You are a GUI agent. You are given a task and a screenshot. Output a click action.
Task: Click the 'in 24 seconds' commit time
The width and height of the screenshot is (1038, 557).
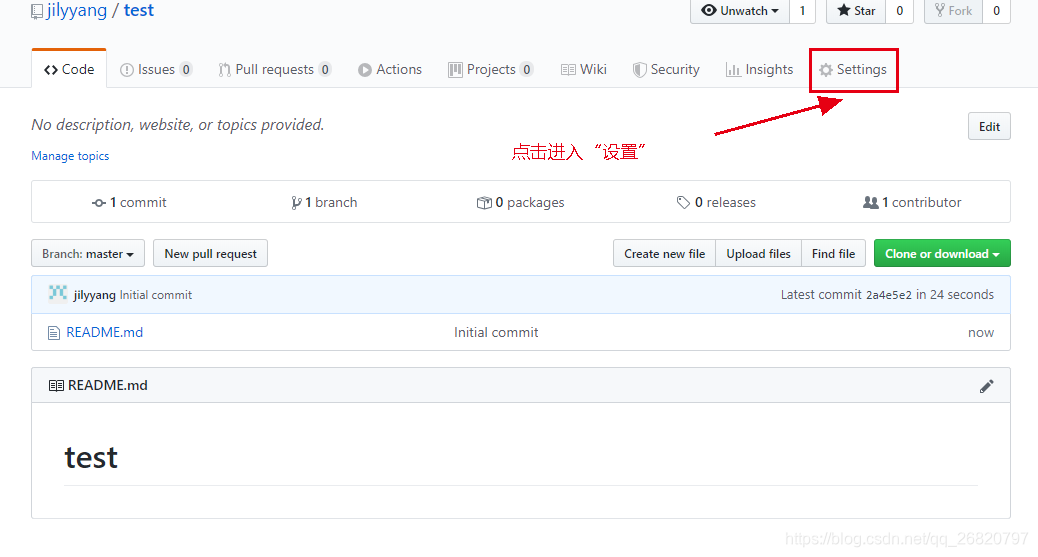[955, 295]
